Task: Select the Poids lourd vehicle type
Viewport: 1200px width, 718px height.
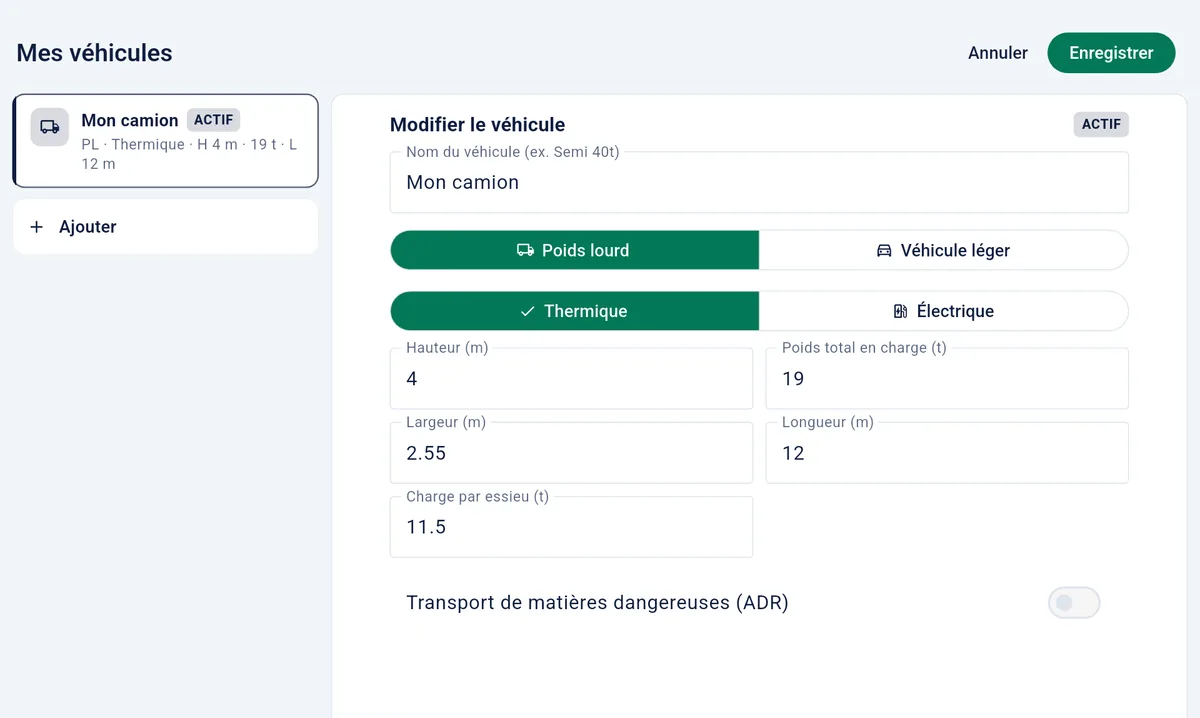Action: click(x=574, y=250)
